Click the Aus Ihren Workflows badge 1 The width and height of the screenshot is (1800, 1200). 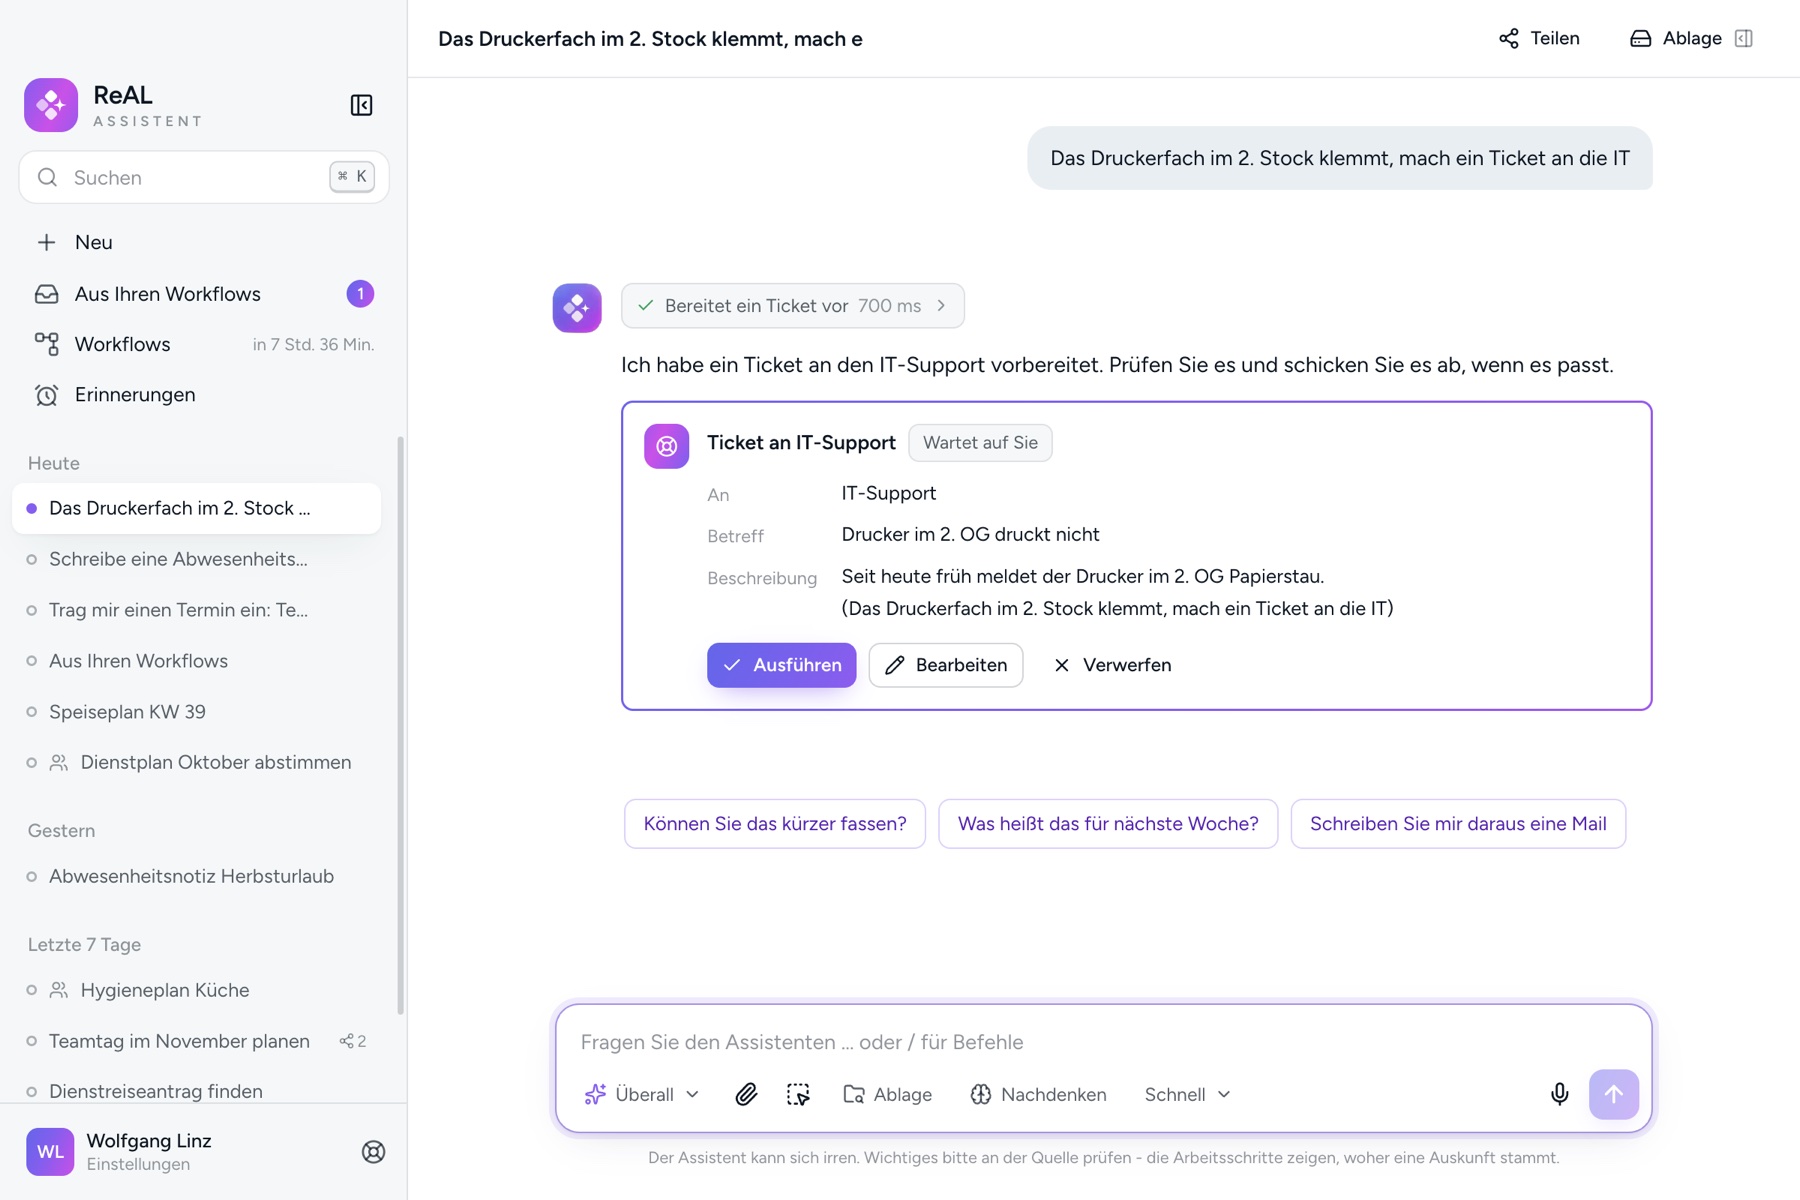point(360,294)
